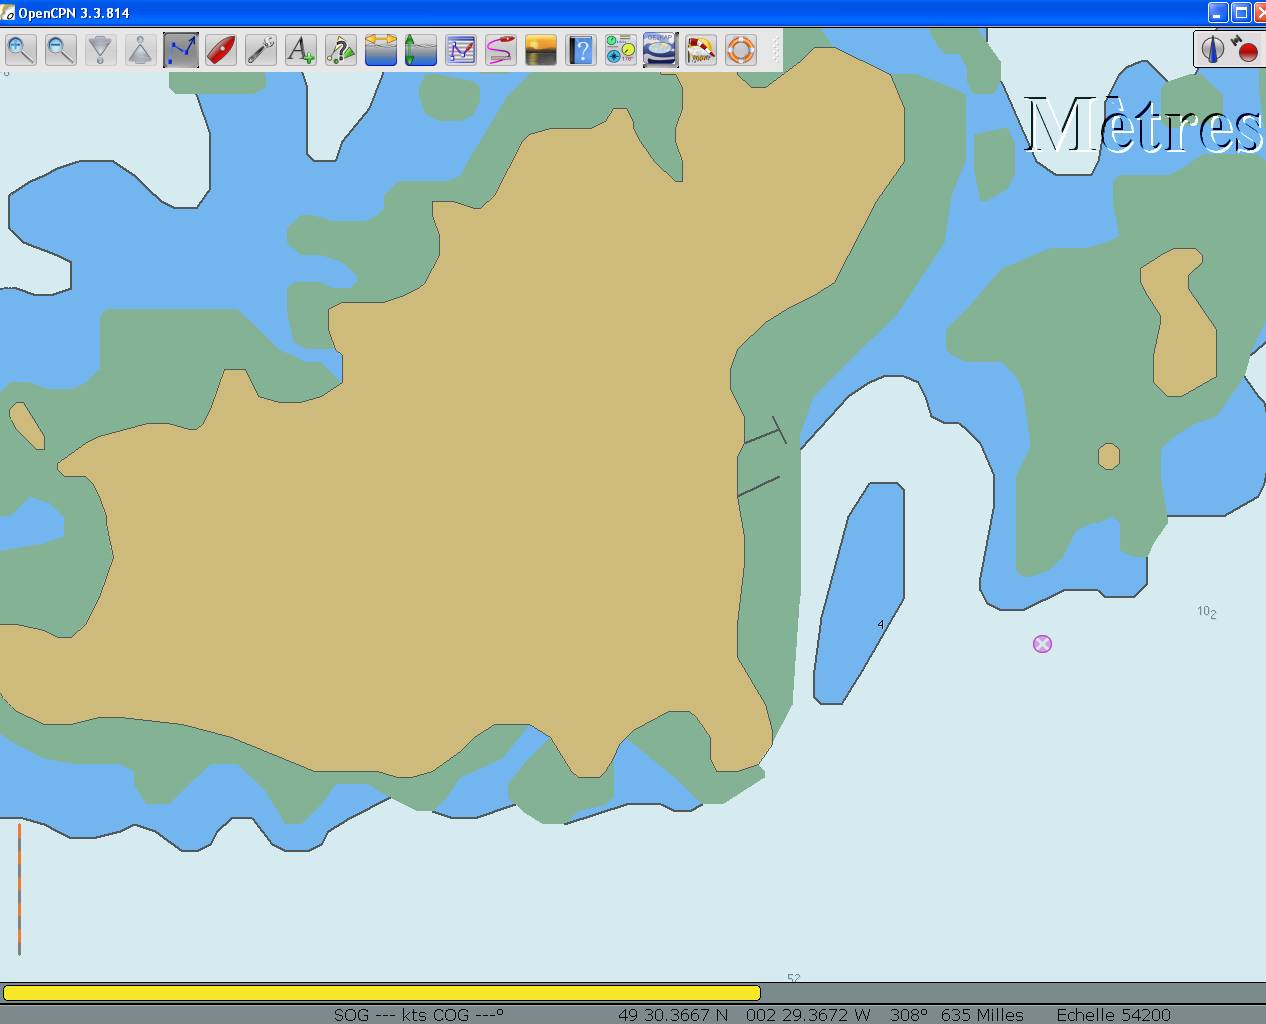Shift to larger scale chart
The image size is (1266, 1024).
point(101,50)
